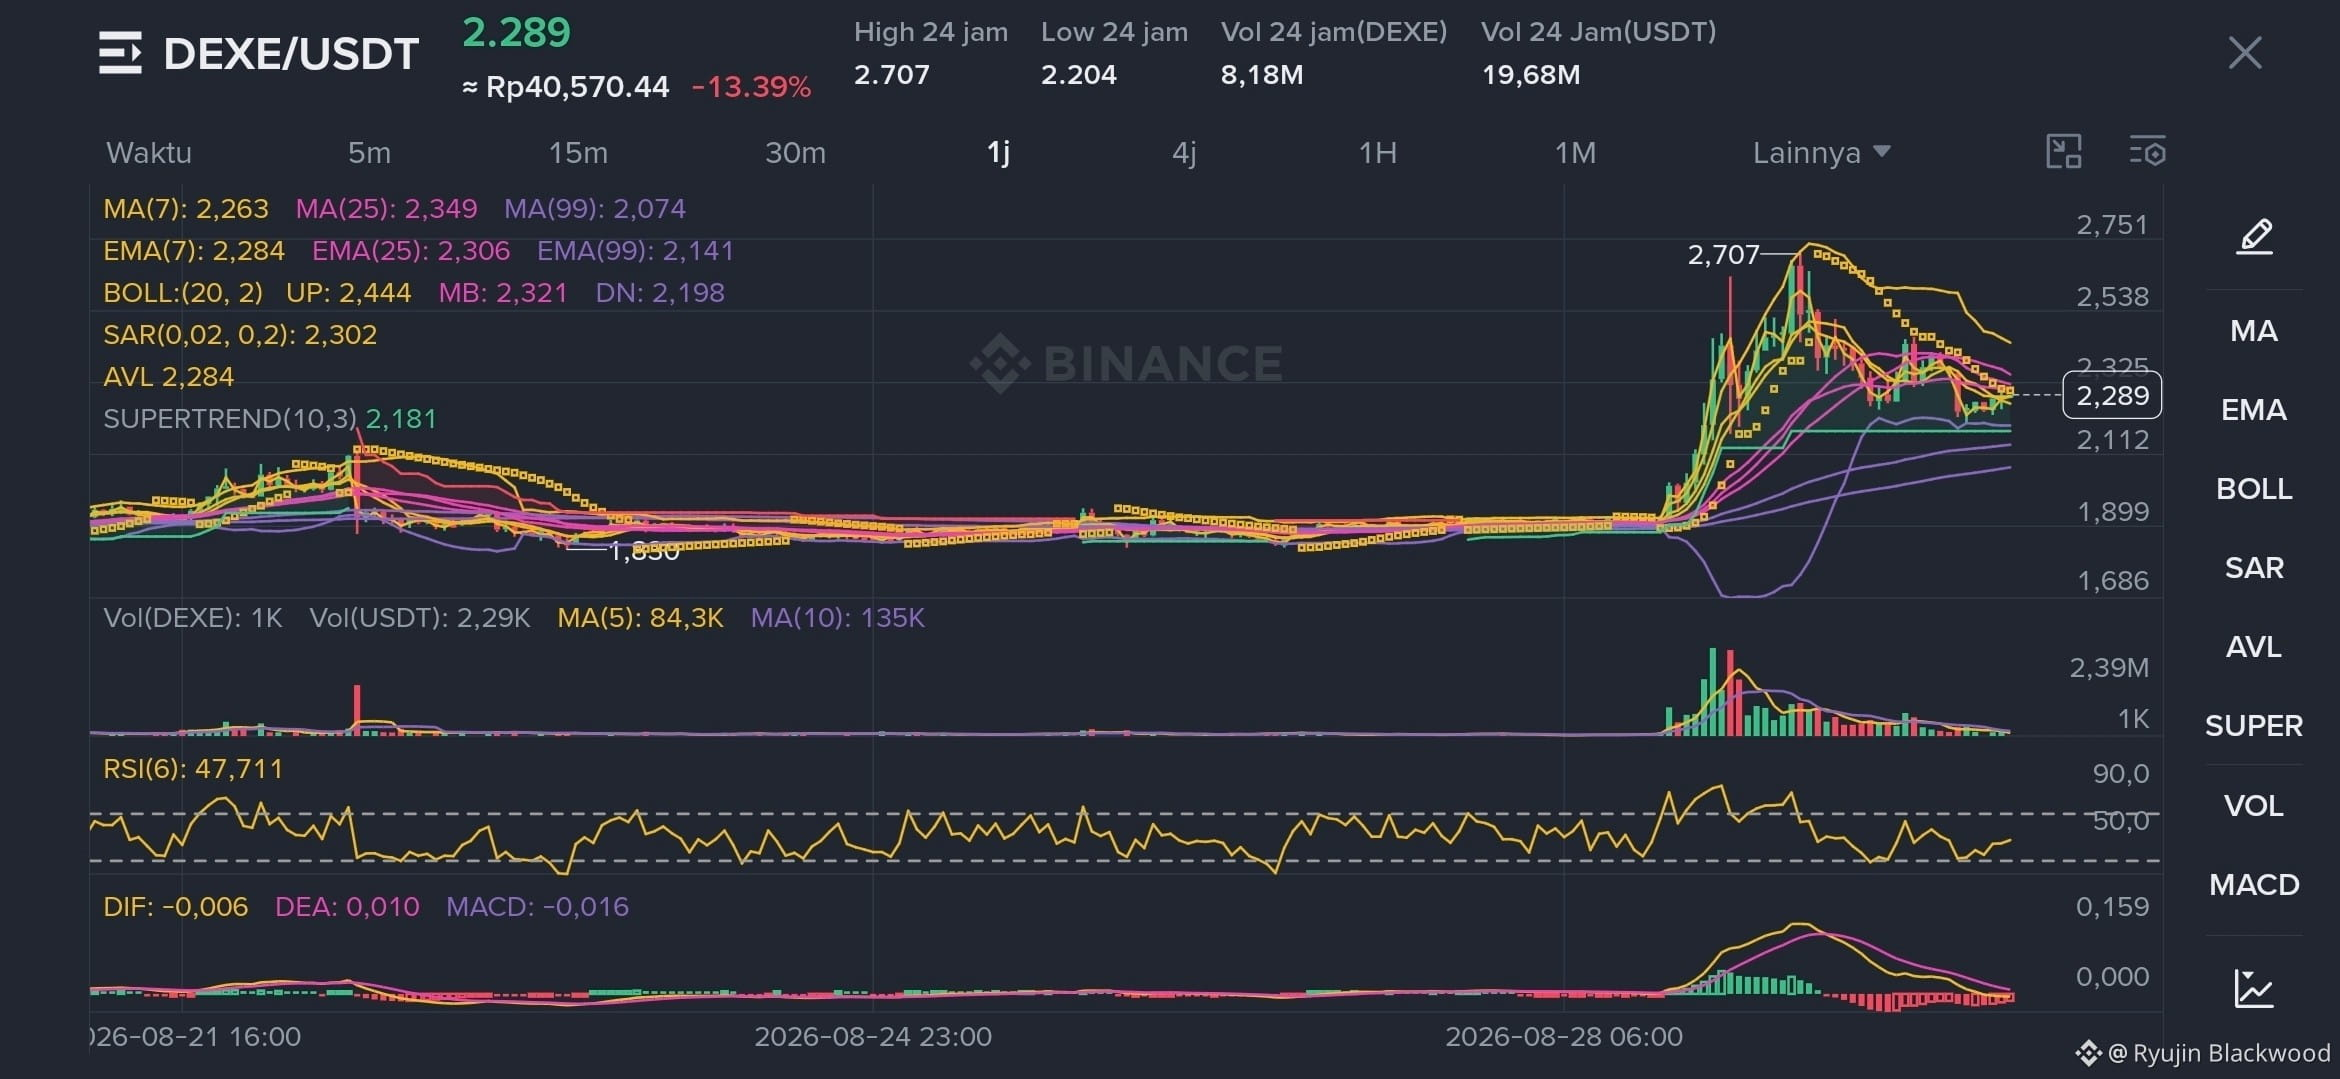Select the 1j timeframe
The width and height of the screenshot is (2340, 1079).
pos(998,152)
